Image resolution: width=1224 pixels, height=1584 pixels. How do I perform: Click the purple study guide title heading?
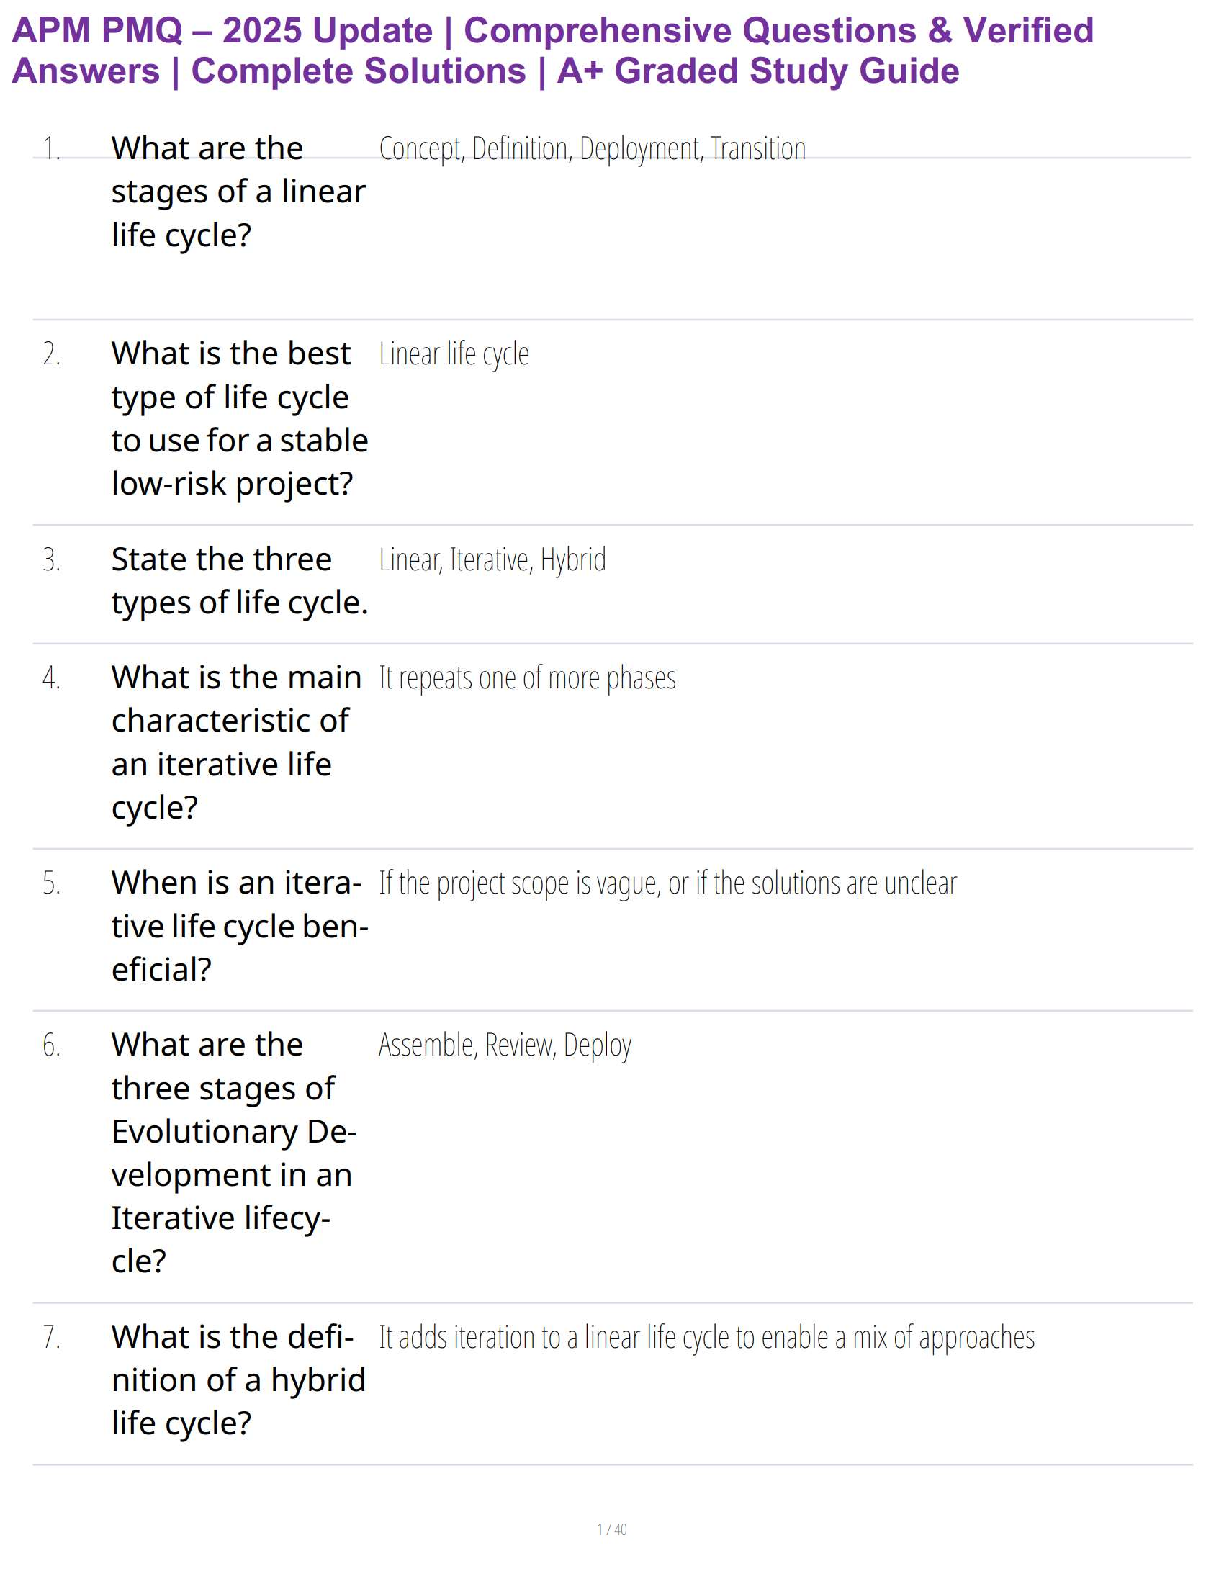pyautogui.click(x=553, y=51)
